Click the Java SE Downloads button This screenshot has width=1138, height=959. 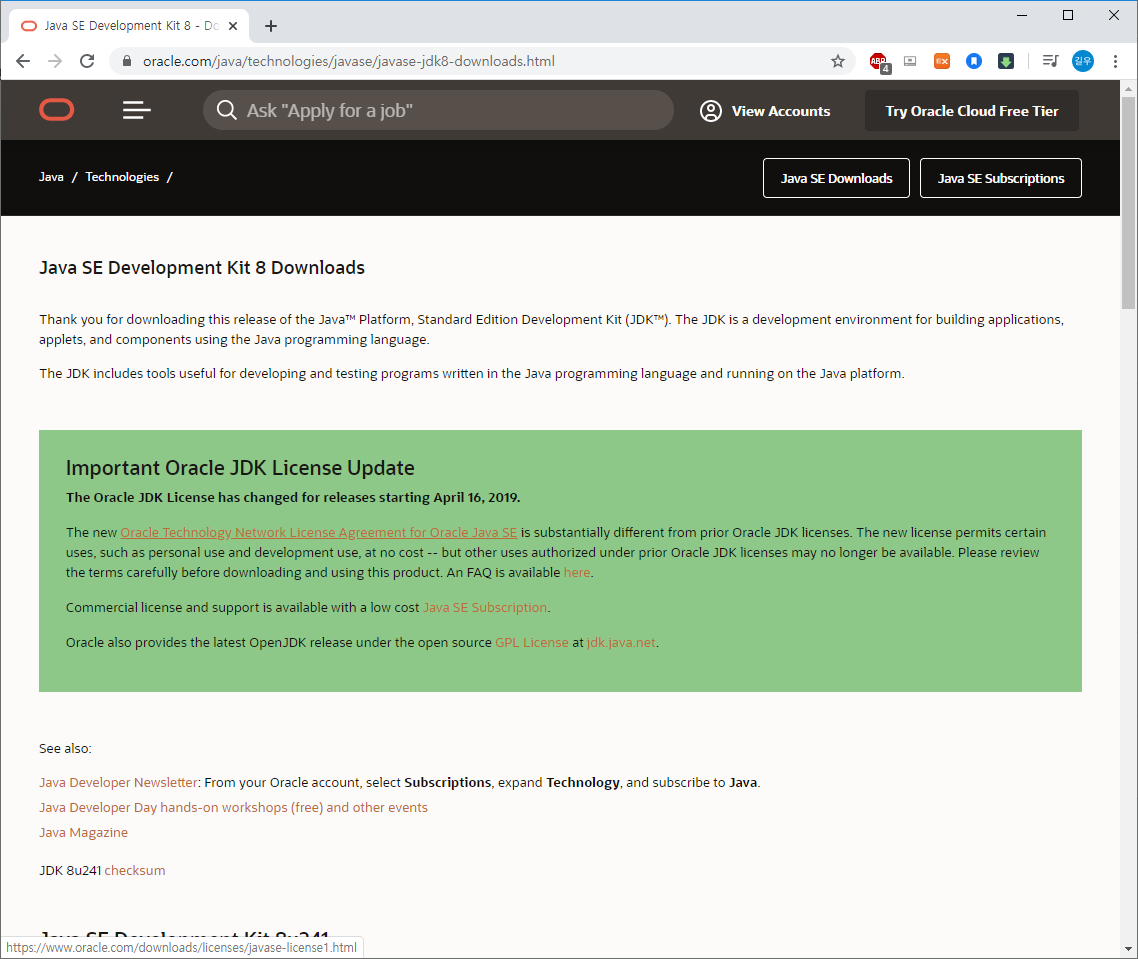tap(836, 178)
